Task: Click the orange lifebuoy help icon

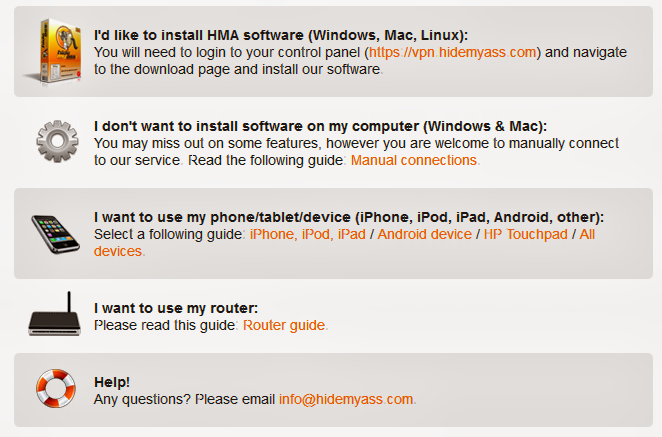Action: 56,388
